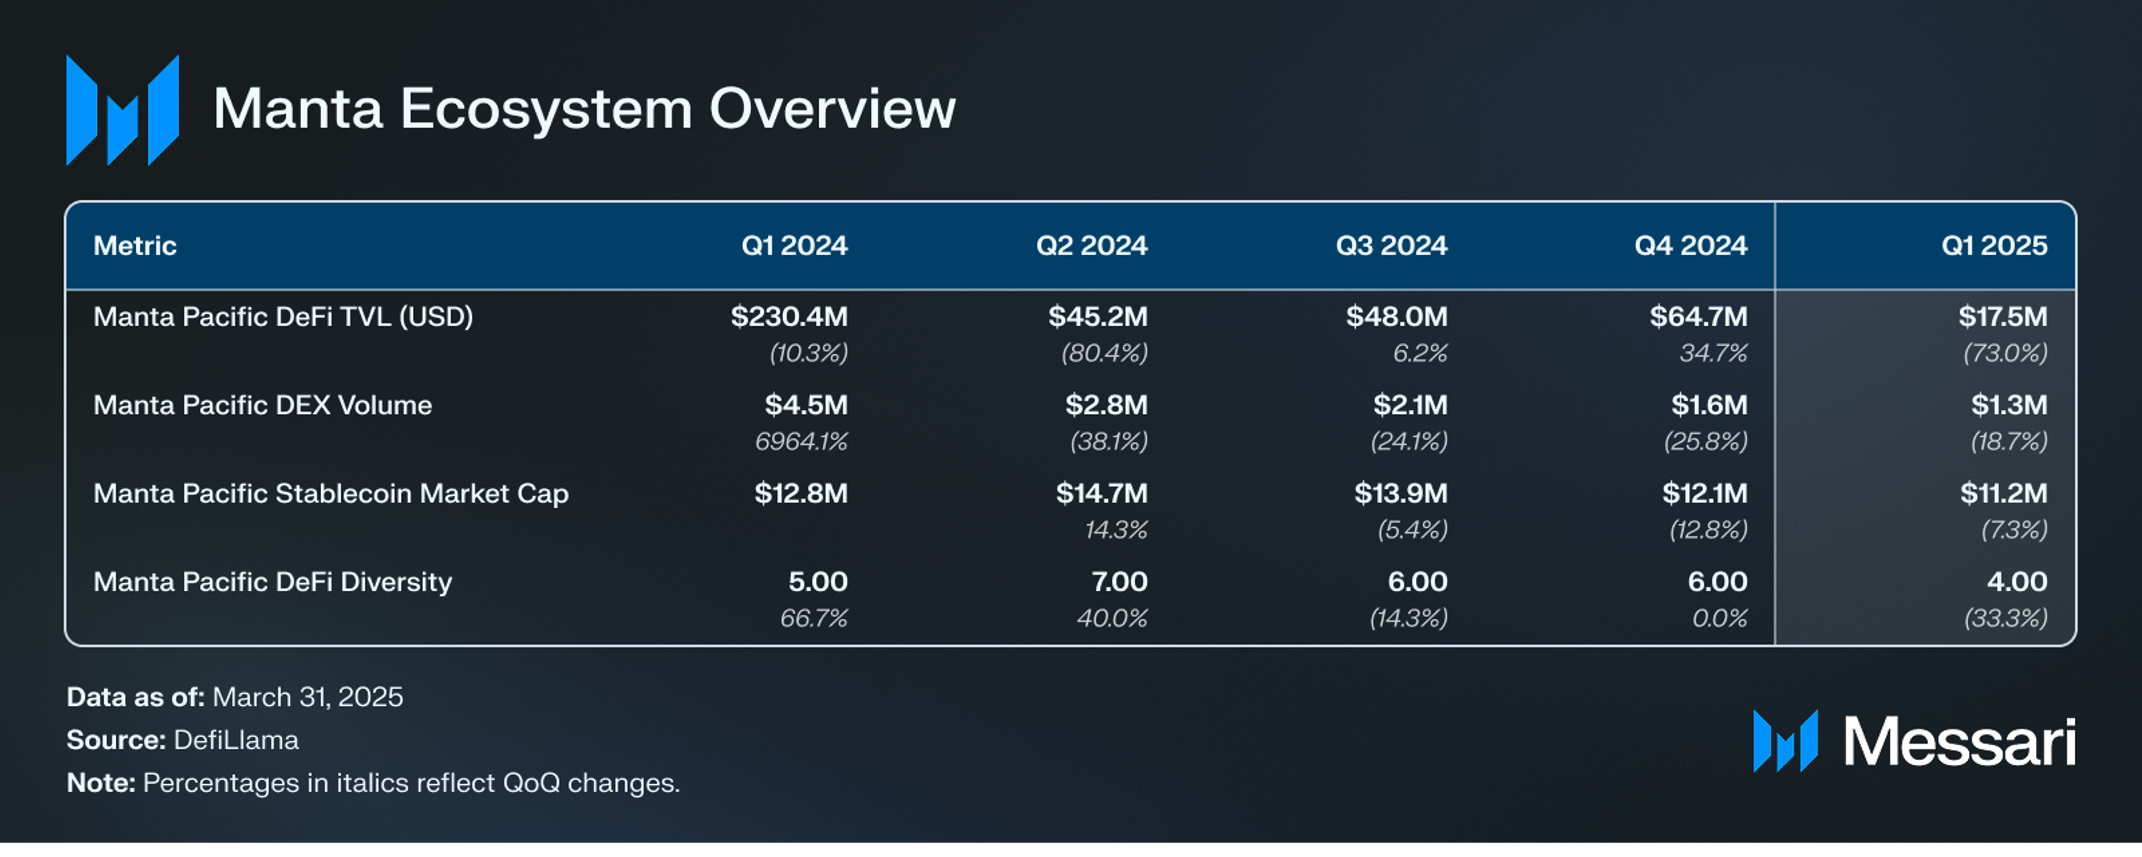Screen dimensions: 2142x857
Task: Click the "$14.7M" stablecoin market cap value
Action: 1102,494
